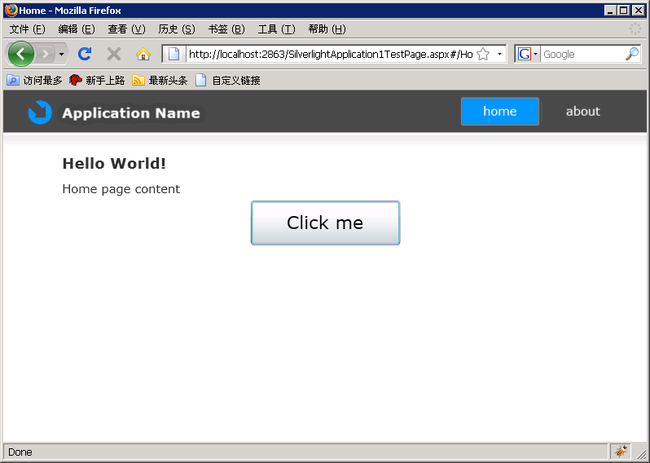Reload the page with the refresh icon
The height and width of the screenshot is (463, 650).
pyautogui.click(x=85, y=54)
